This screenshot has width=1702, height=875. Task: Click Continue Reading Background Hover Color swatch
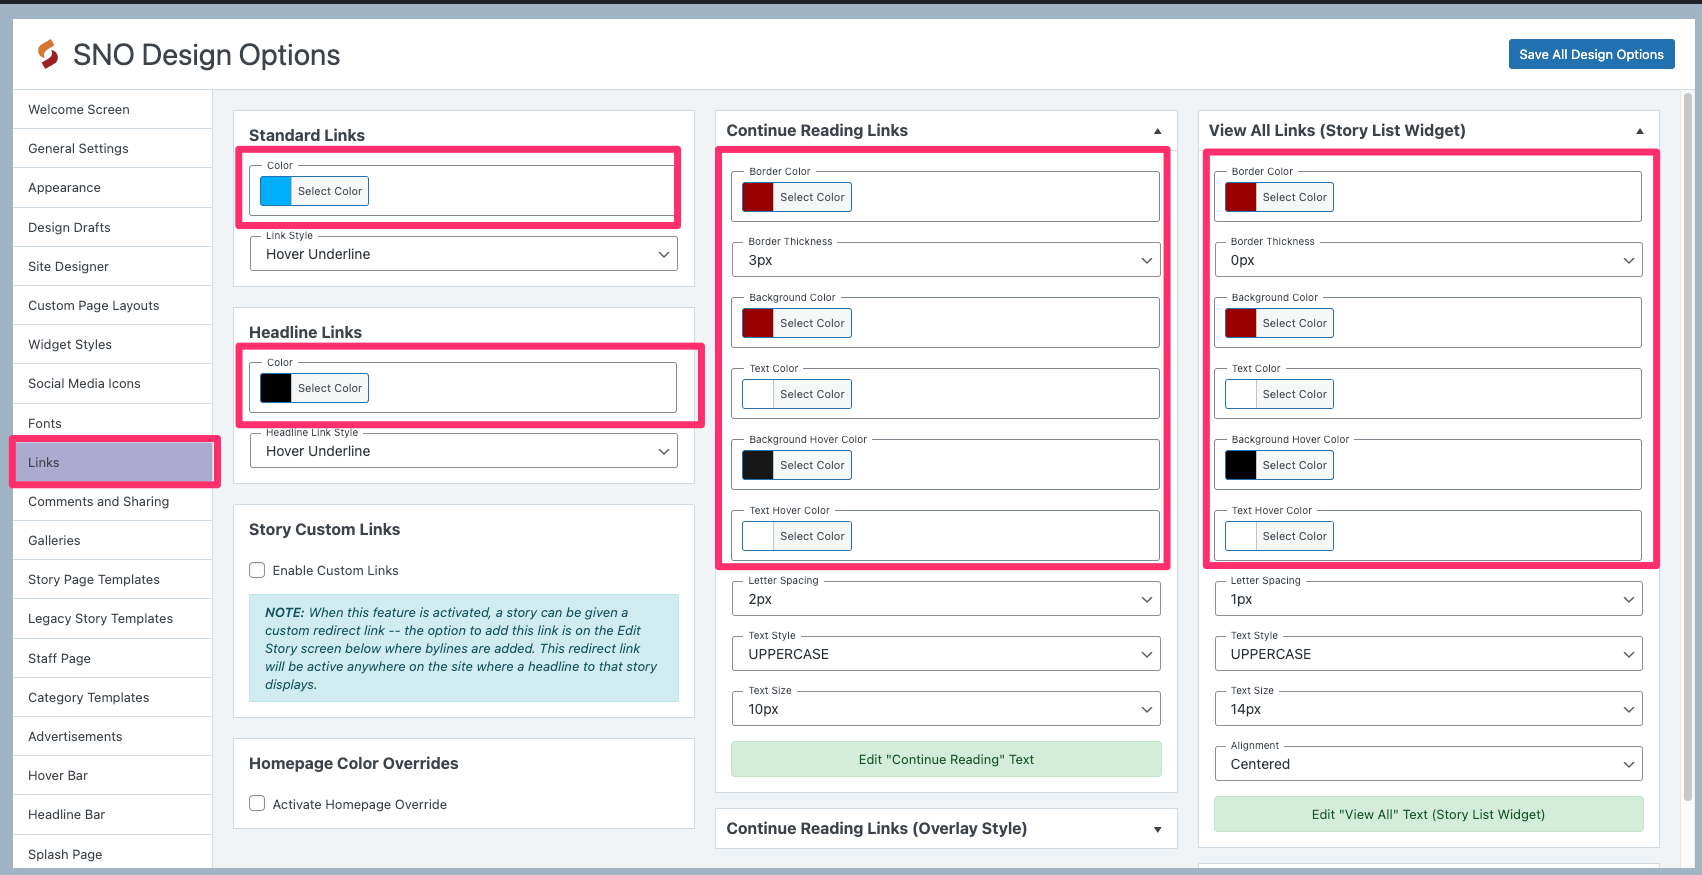(758, 465)
